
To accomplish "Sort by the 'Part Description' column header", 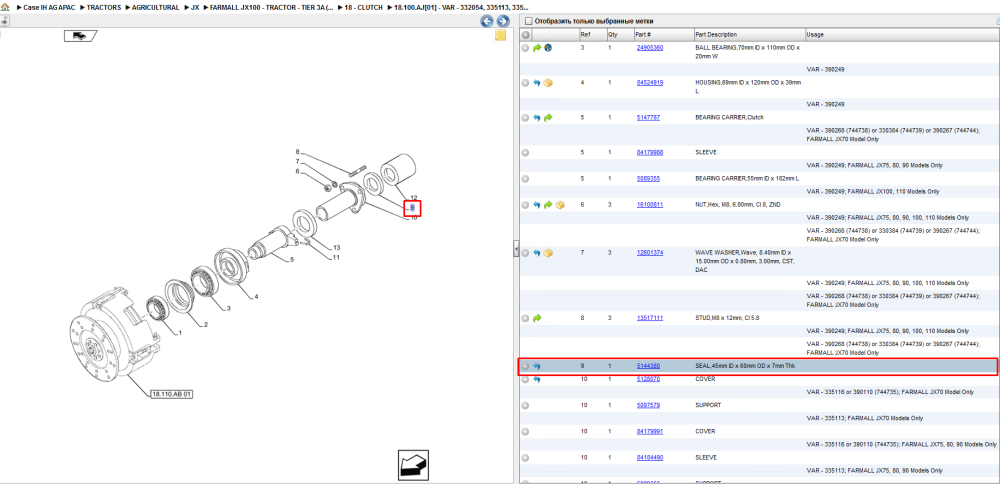I will tap(749, 34).
